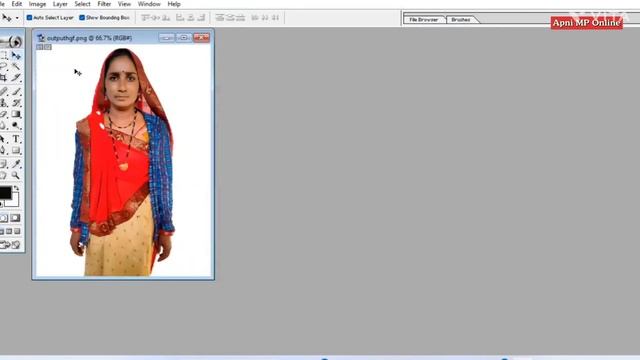
Task: Select the Type tool
Action: 16,139
